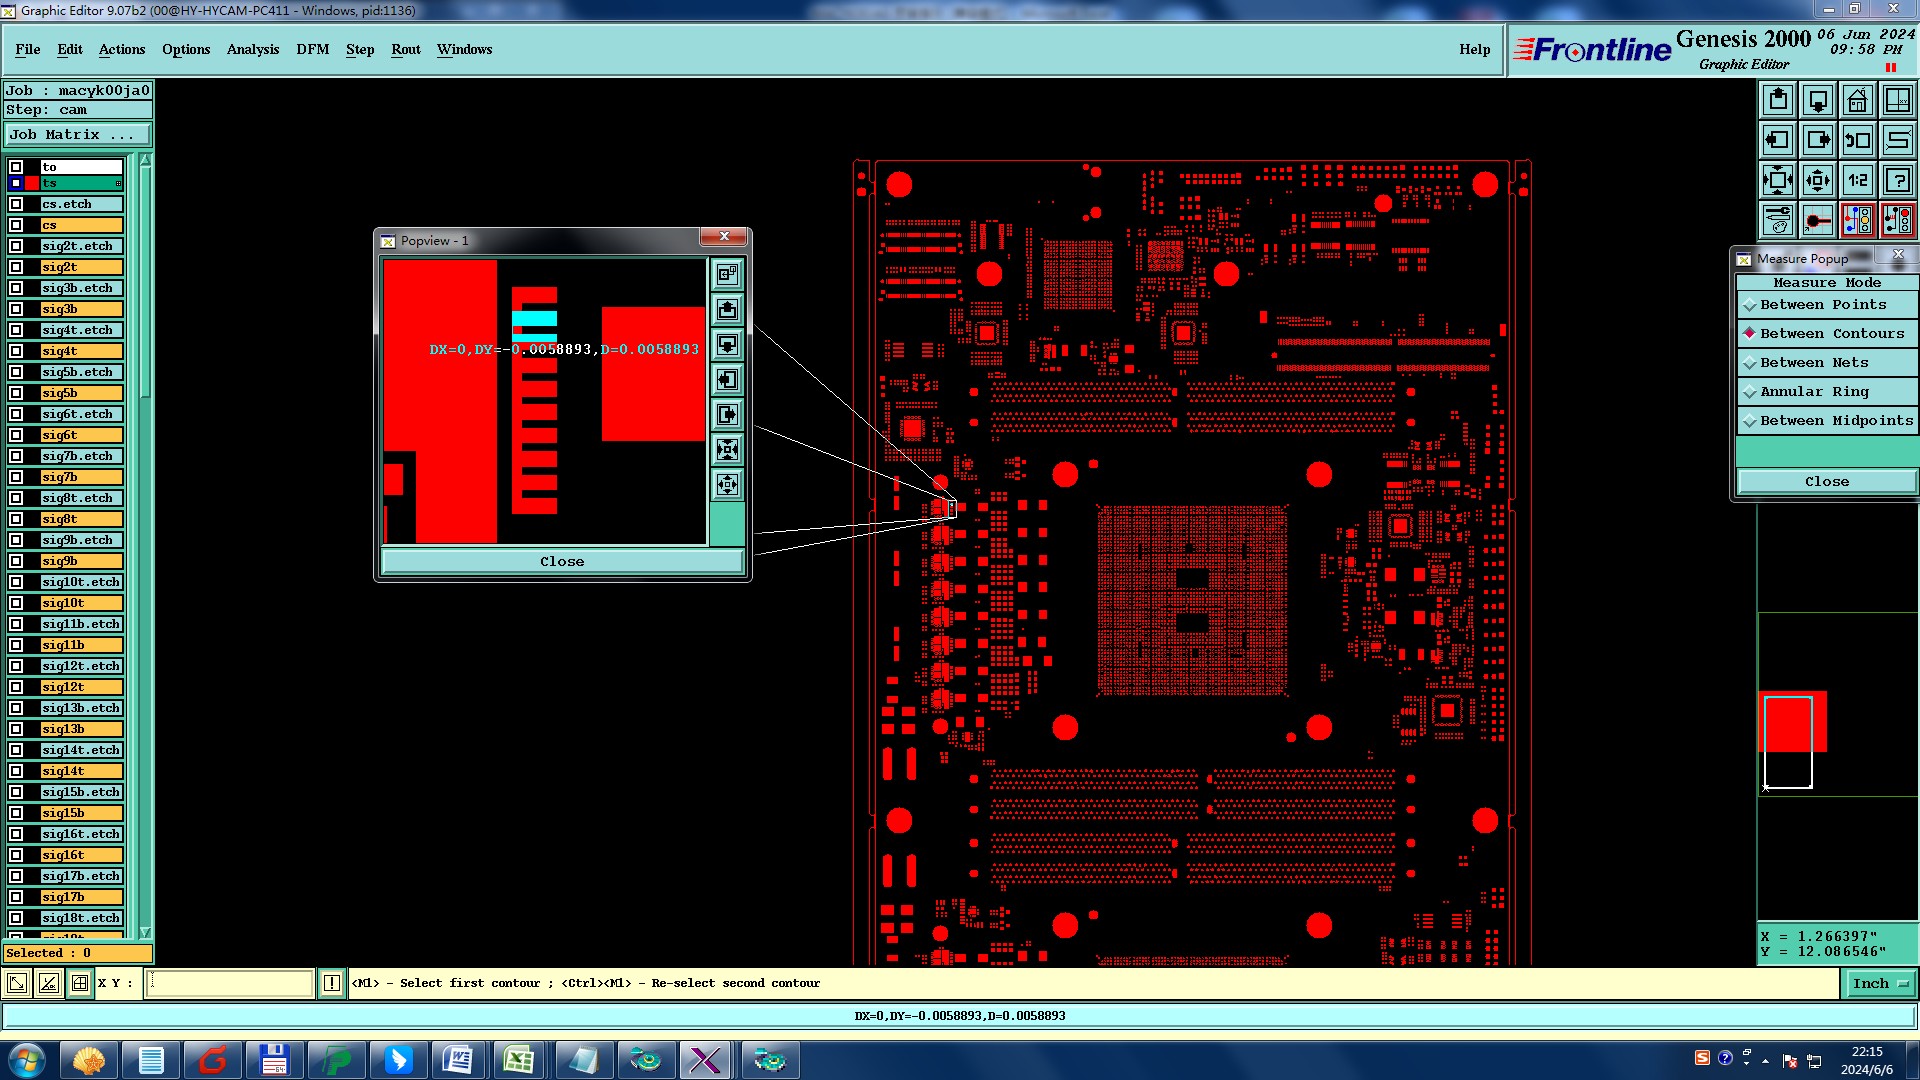Select Between Points measure mode
The height and width of the screenshot is (1080, 1920).
[1822, 305]
